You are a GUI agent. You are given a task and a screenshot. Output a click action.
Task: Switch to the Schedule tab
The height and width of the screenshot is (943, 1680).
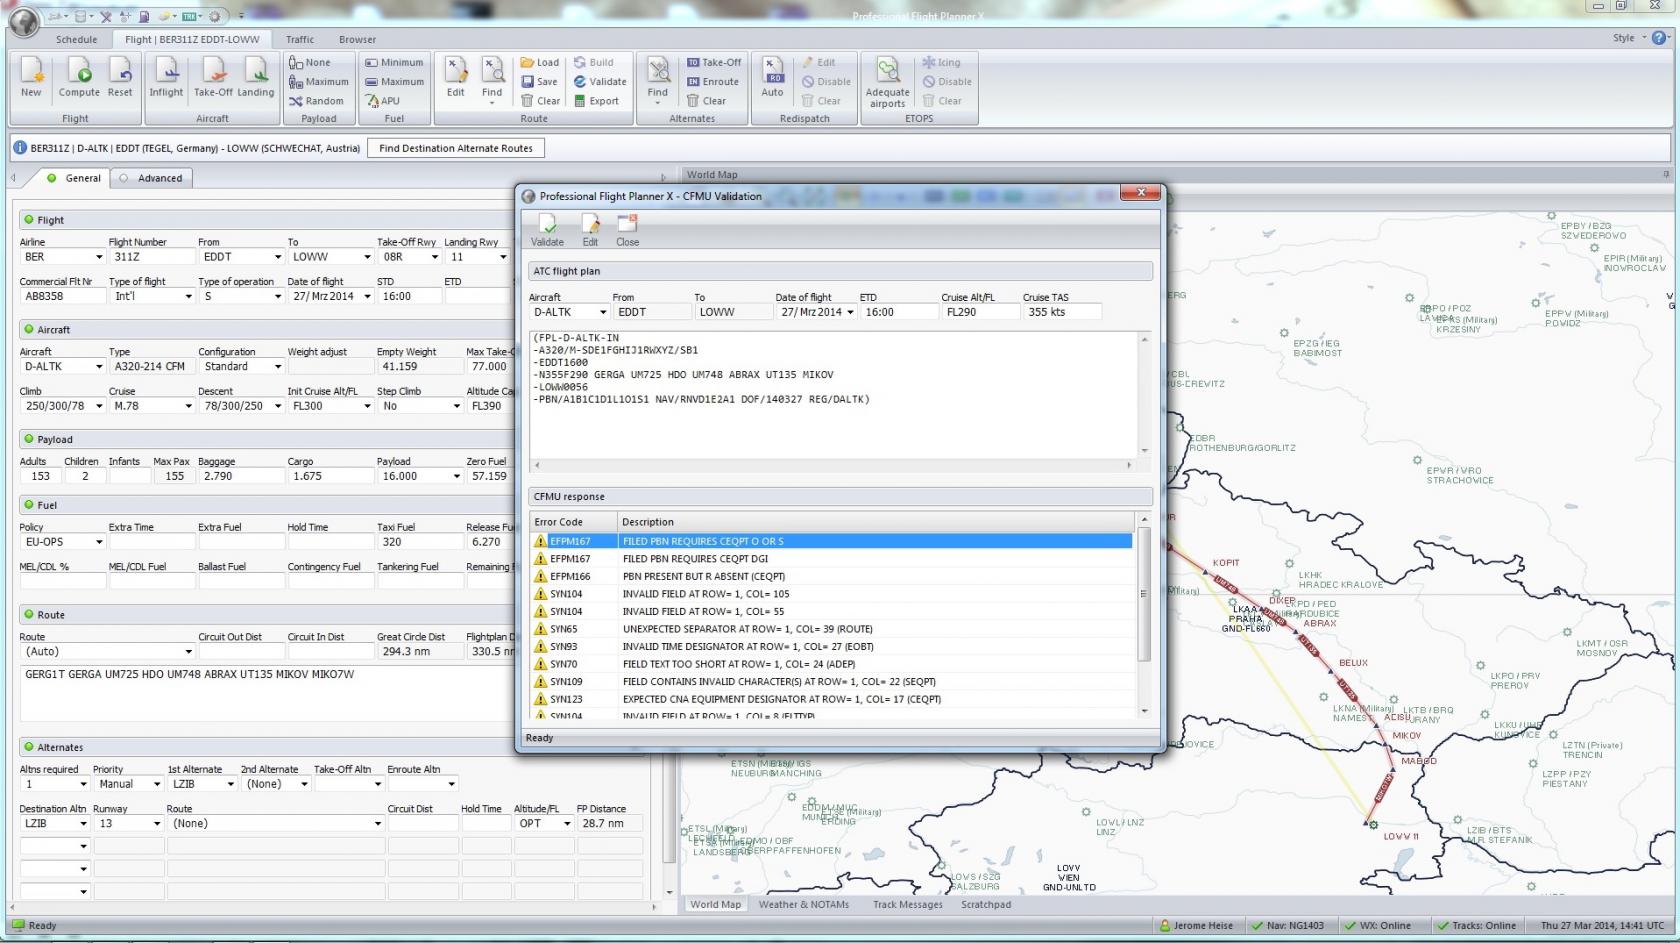76,40
